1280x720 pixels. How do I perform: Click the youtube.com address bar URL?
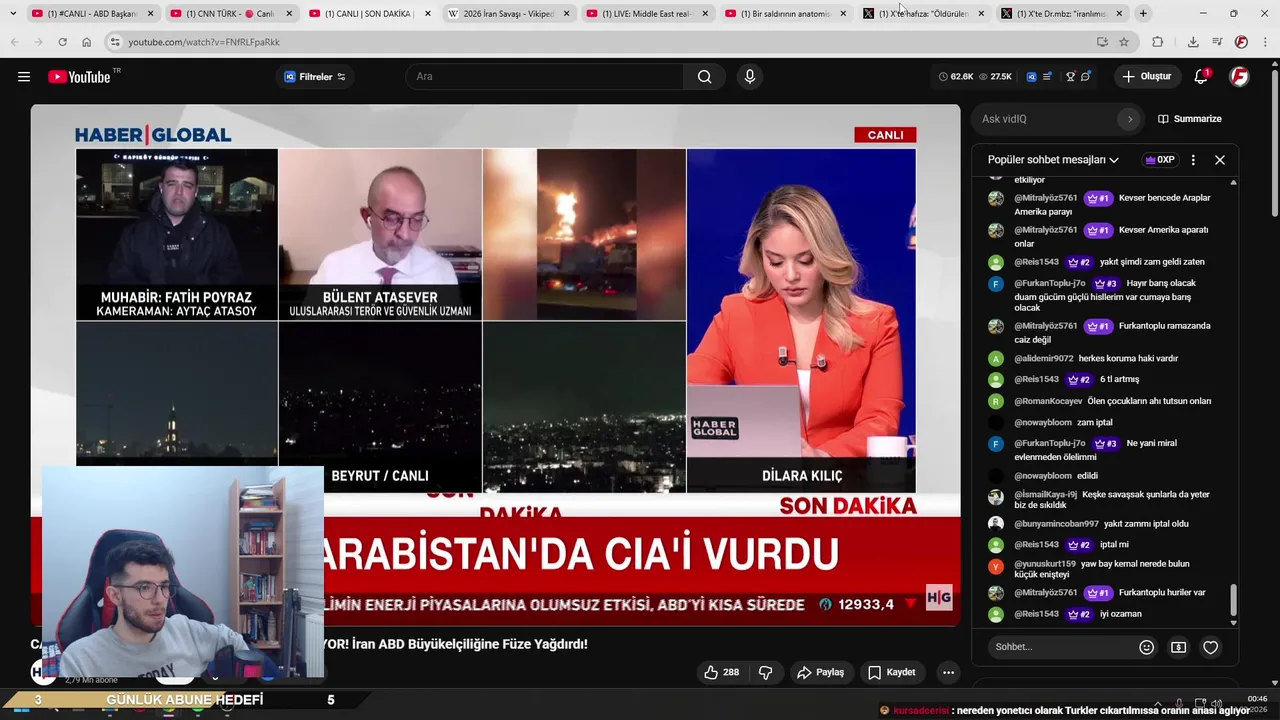[x=204, y=42]
